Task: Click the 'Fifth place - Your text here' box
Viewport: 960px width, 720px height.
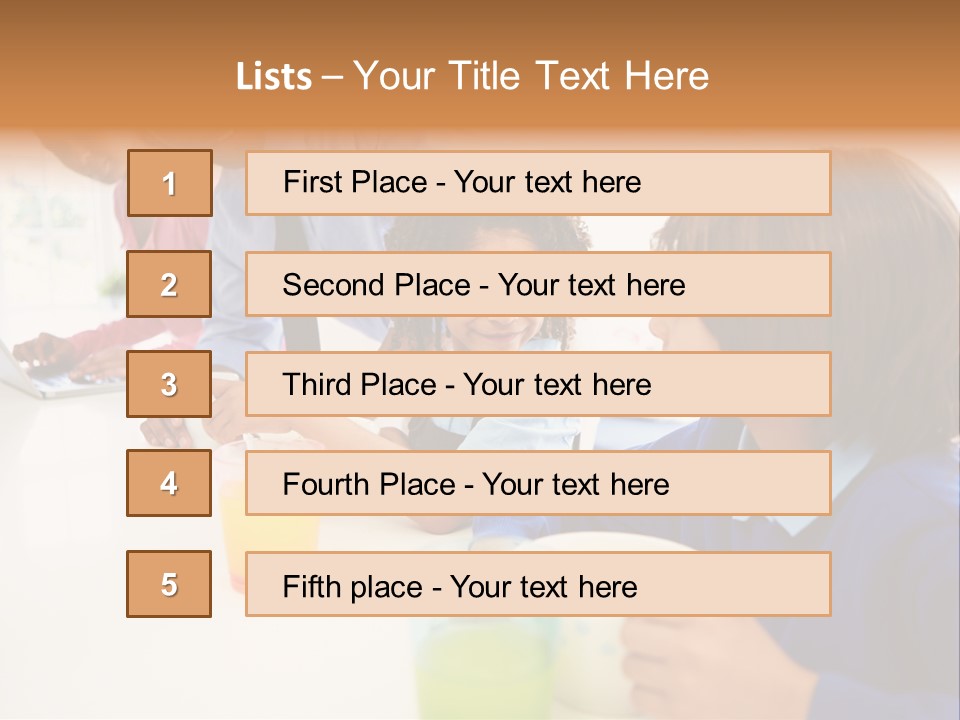Action: (x=538, y=584)
